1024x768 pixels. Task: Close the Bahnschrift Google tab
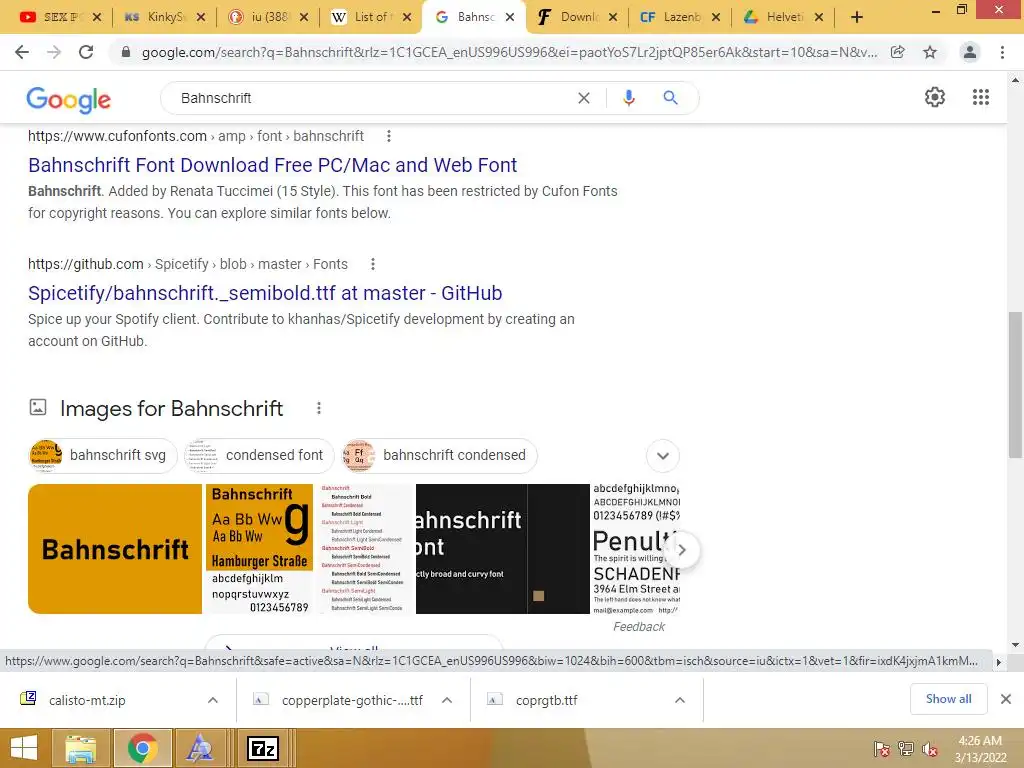[x=510, y=18]
